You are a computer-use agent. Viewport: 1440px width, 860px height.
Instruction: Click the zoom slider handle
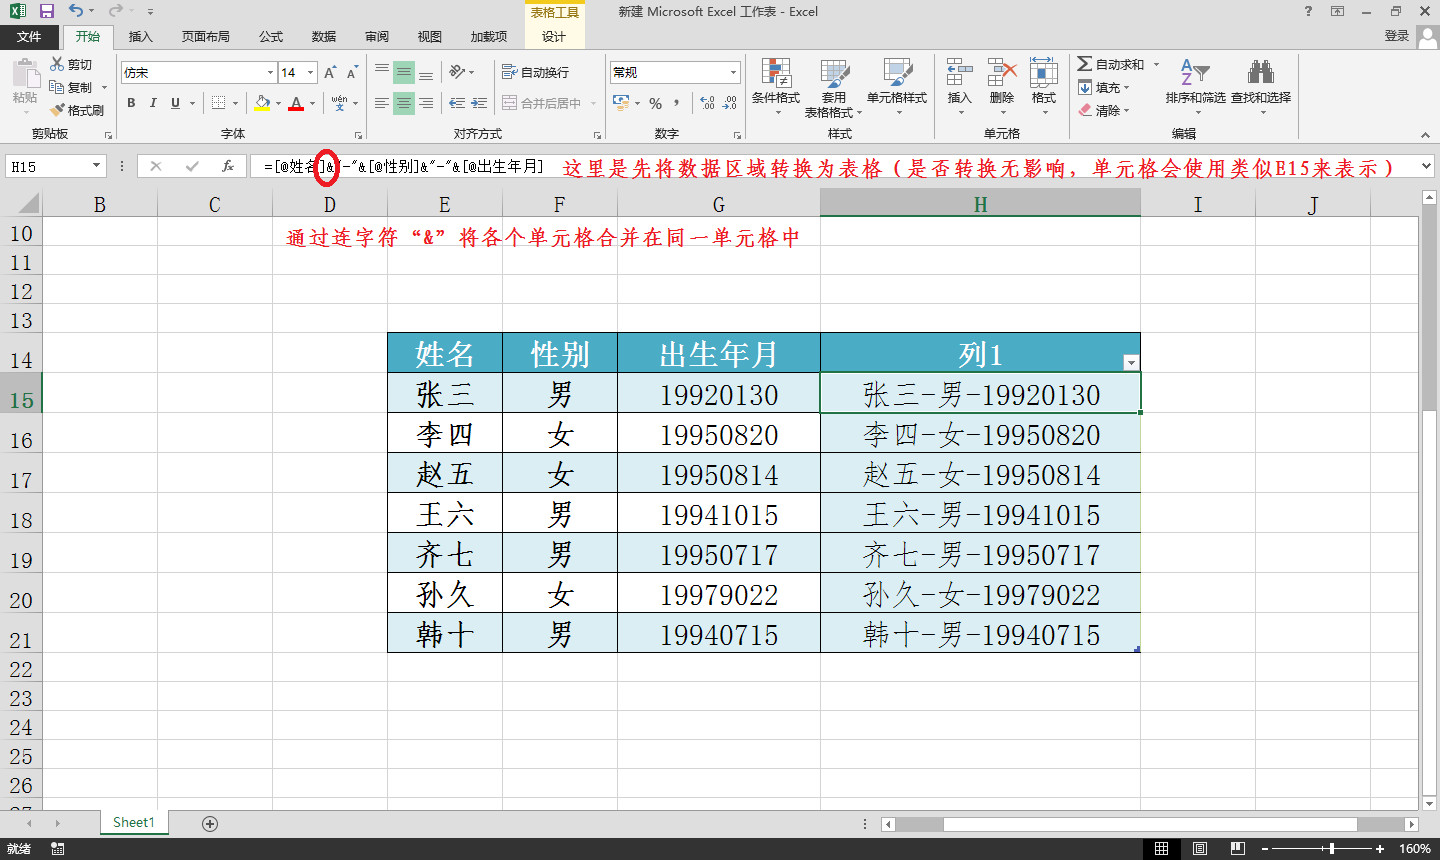(x=1332, y=848)
